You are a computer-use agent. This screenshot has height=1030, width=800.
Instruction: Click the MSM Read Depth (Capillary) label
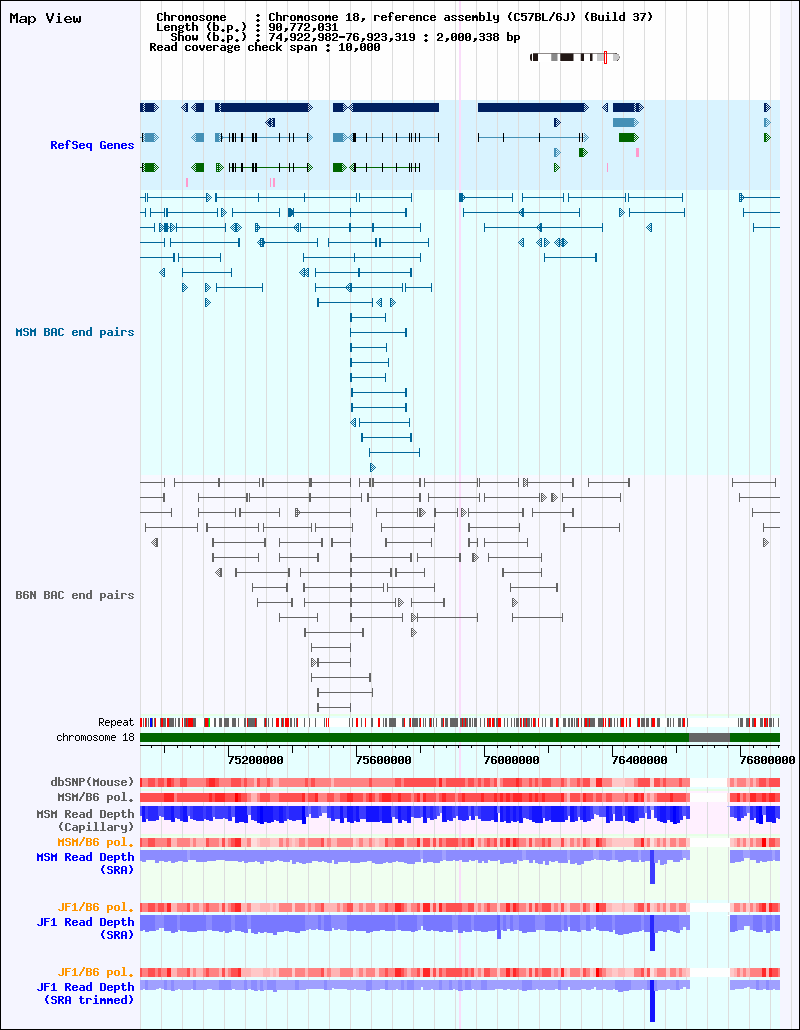(x=85, y=820)
